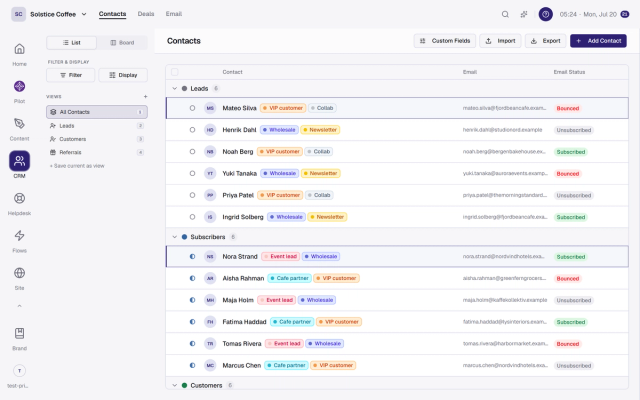
Task: Tick the select-all header checkbox
Action: click(x=175, y=72)
